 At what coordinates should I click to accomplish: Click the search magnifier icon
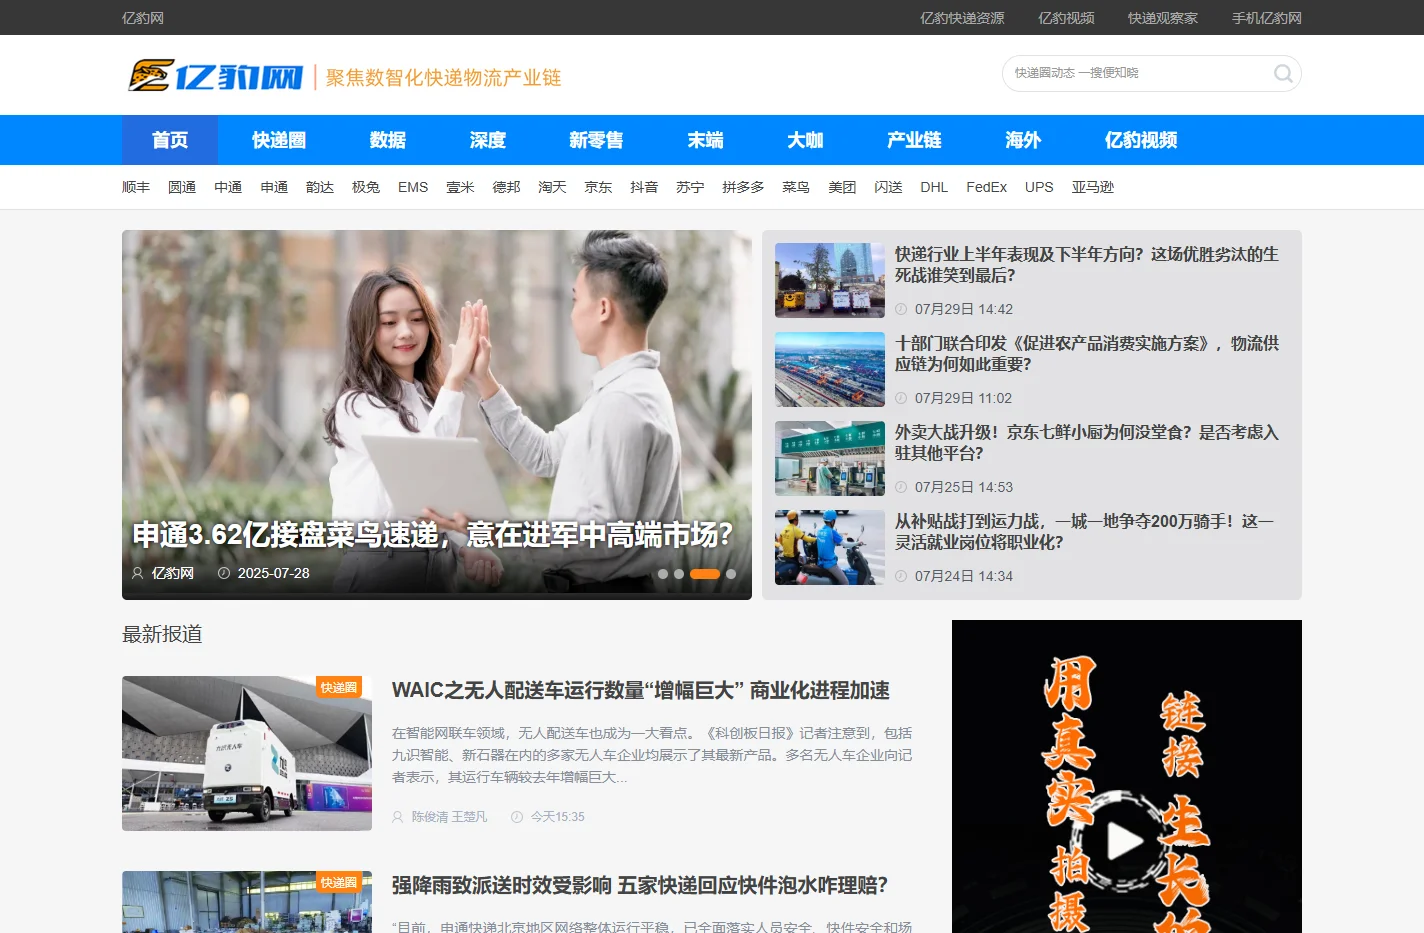1283,73
